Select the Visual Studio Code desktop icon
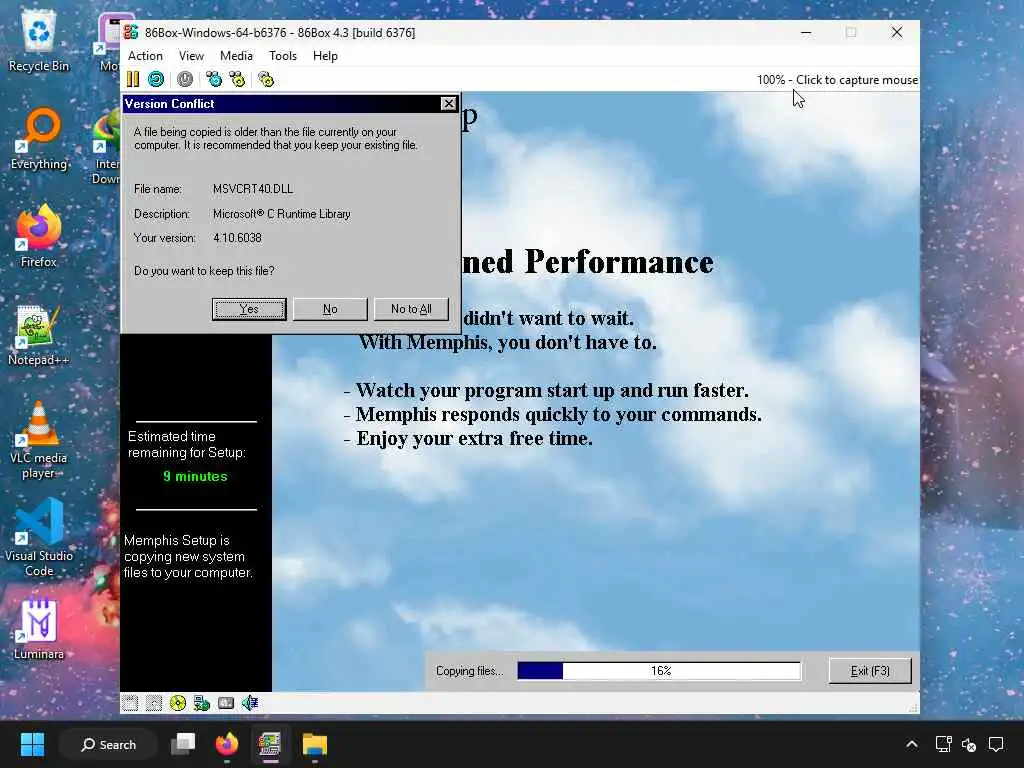1024x768 pixels. (39, 537)
